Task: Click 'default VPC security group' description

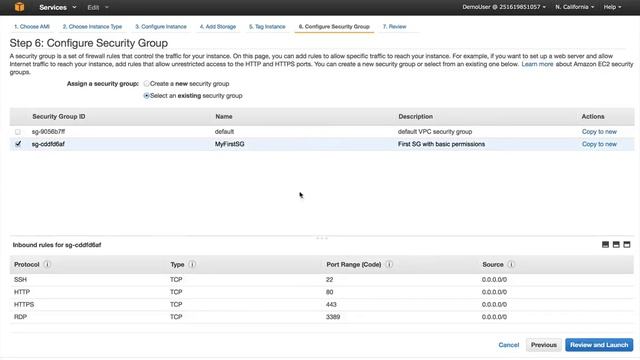Action: click(435, 132)
